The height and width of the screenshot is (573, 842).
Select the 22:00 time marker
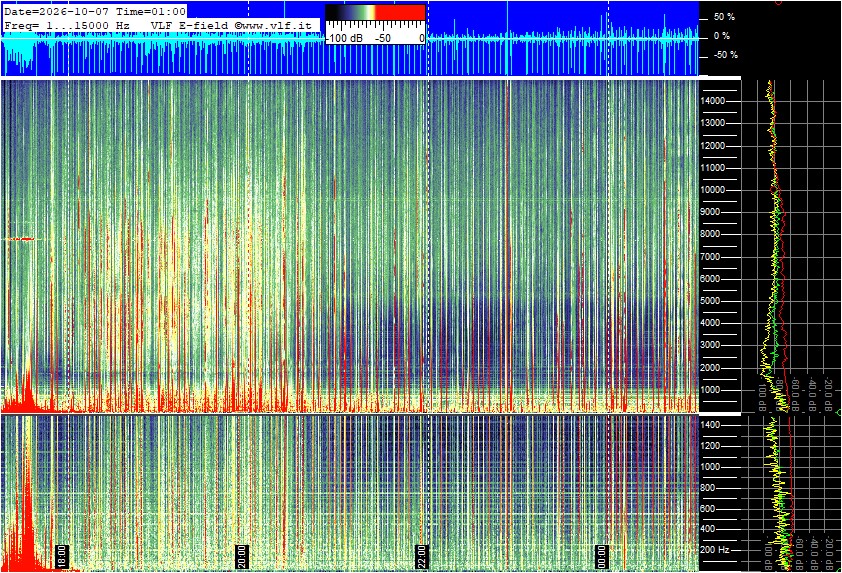click(422, 556)
